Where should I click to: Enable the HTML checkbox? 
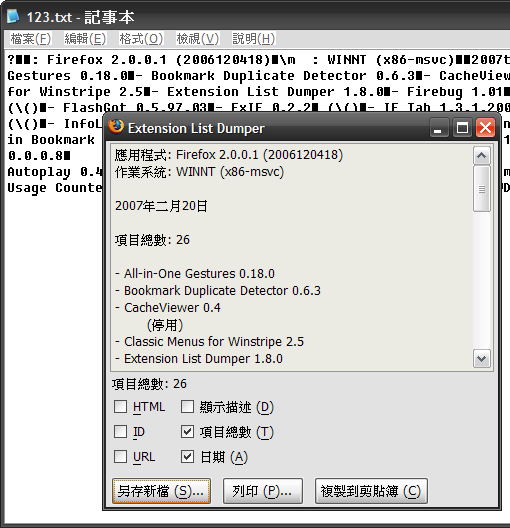click(x=120, y=406)
